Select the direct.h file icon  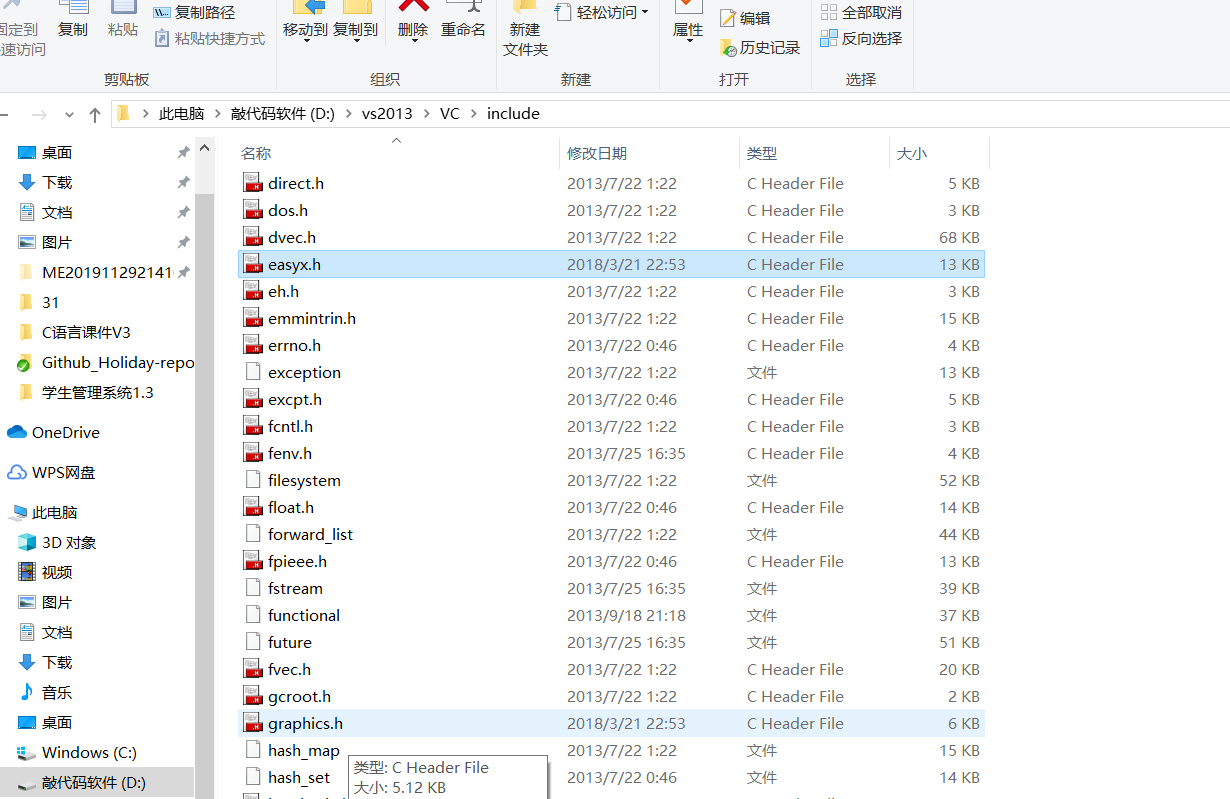point(253,183)
